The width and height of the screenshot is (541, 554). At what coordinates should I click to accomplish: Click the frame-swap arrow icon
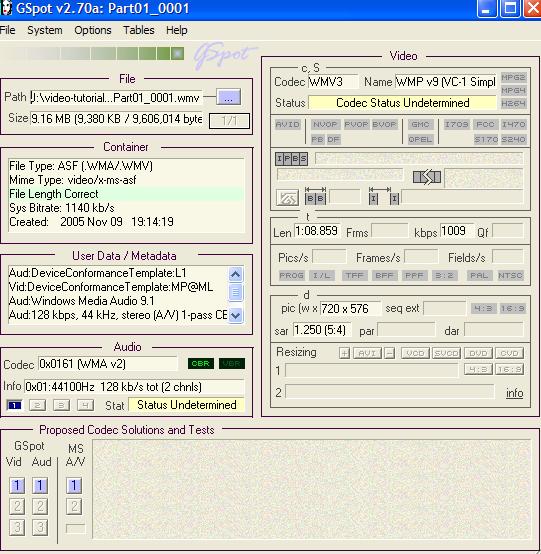(x=427, y=177)
